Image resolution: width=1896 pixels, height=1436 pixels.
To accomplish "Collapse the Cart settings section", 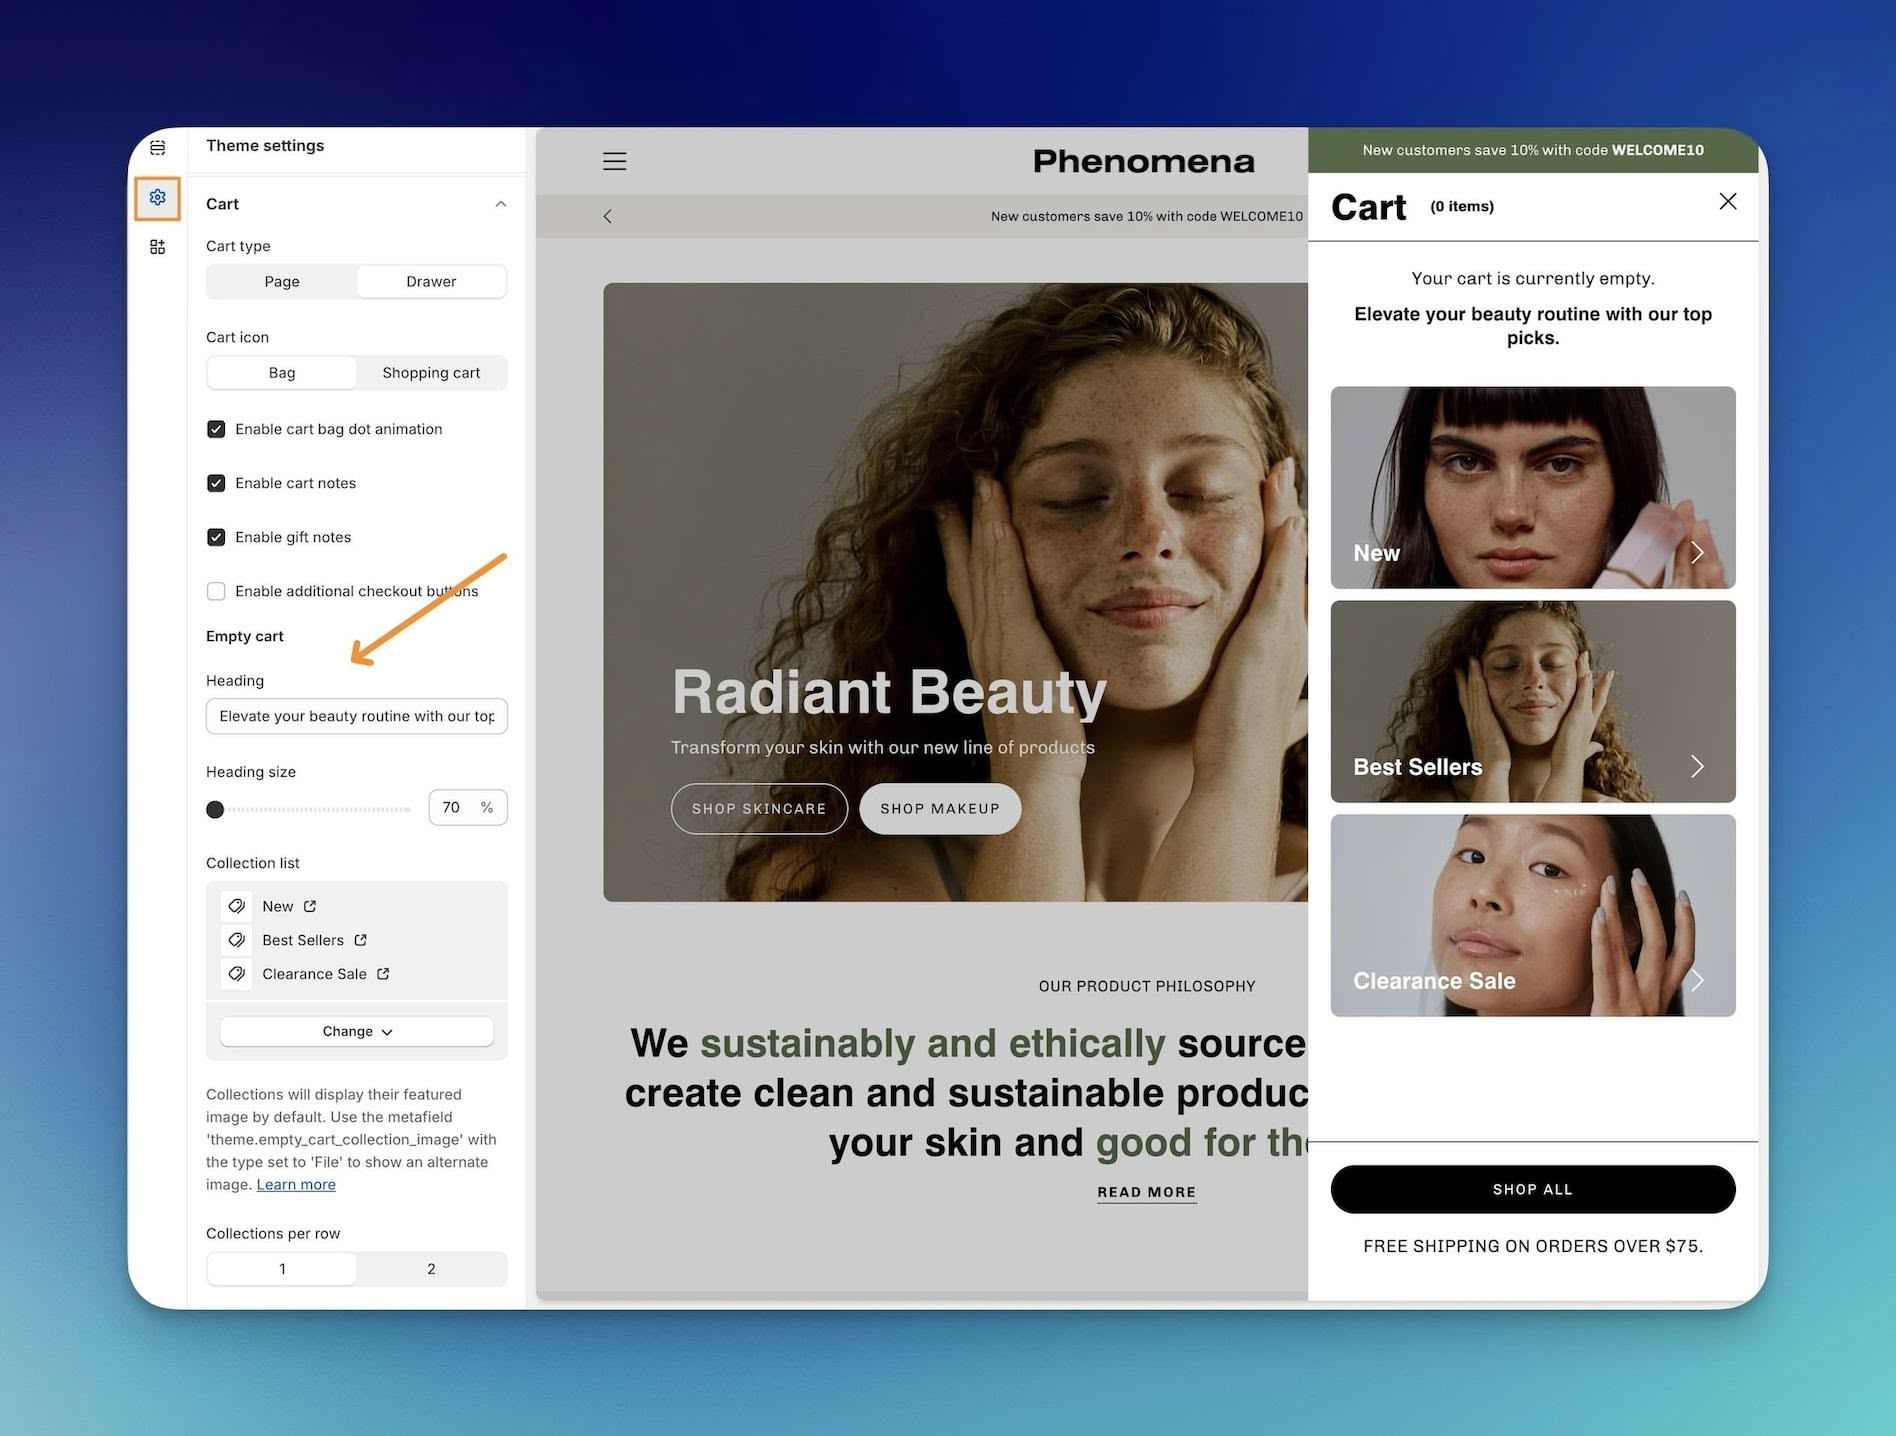I will 501,204.
